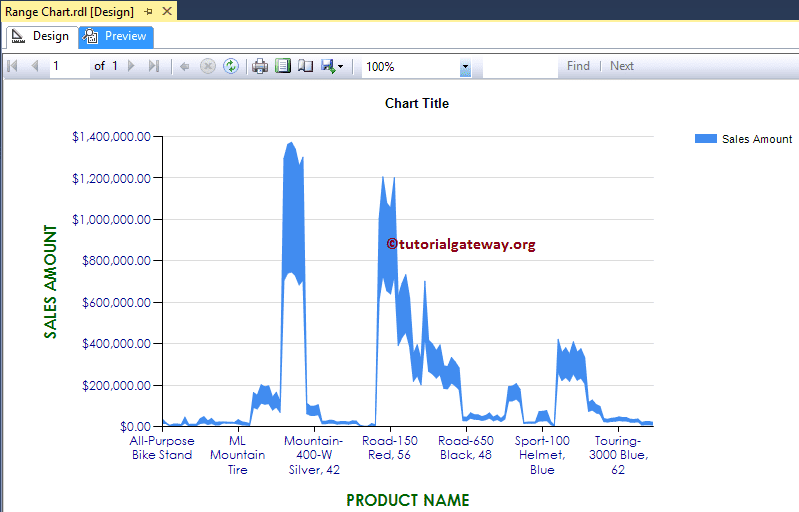Image resolution: width=799 pixels, height=512 pixels.
Task: Click the Mountain-400-W Silver, 42 label
Action: (314, 455)
